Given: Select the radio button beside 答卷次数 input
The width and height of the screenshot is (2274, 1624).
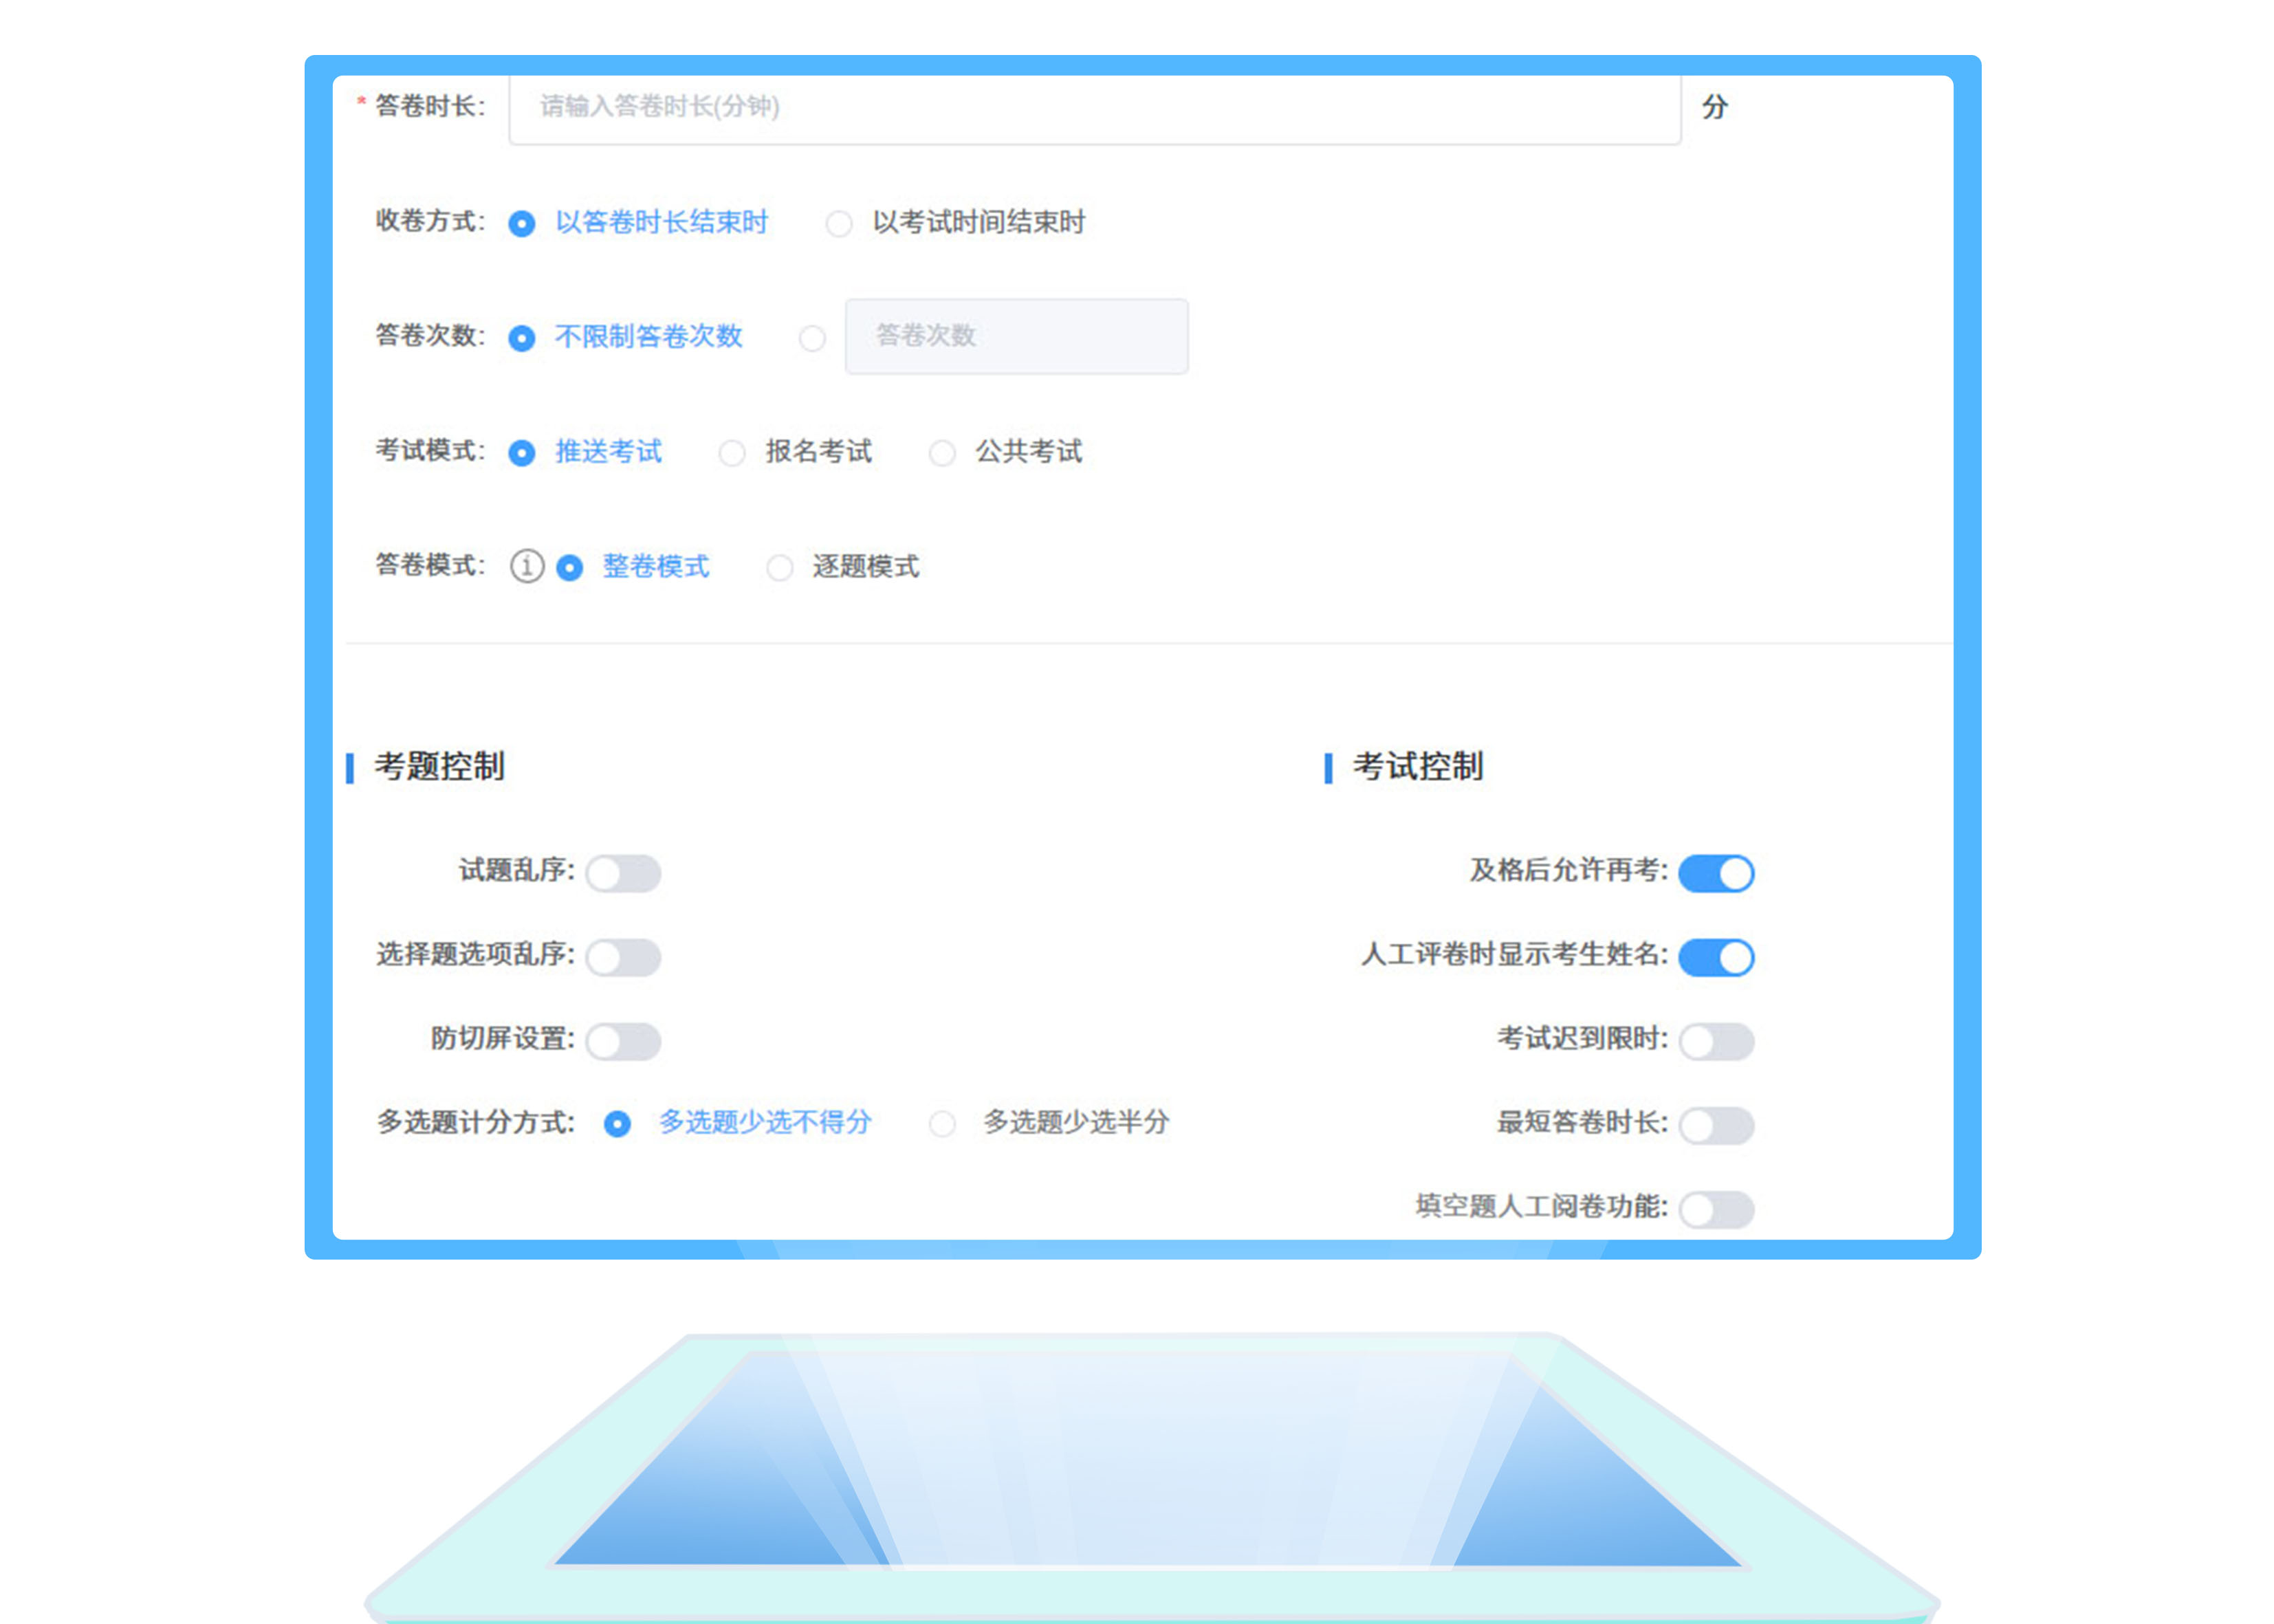Looking at the screenshot, I should pos(812,338).
